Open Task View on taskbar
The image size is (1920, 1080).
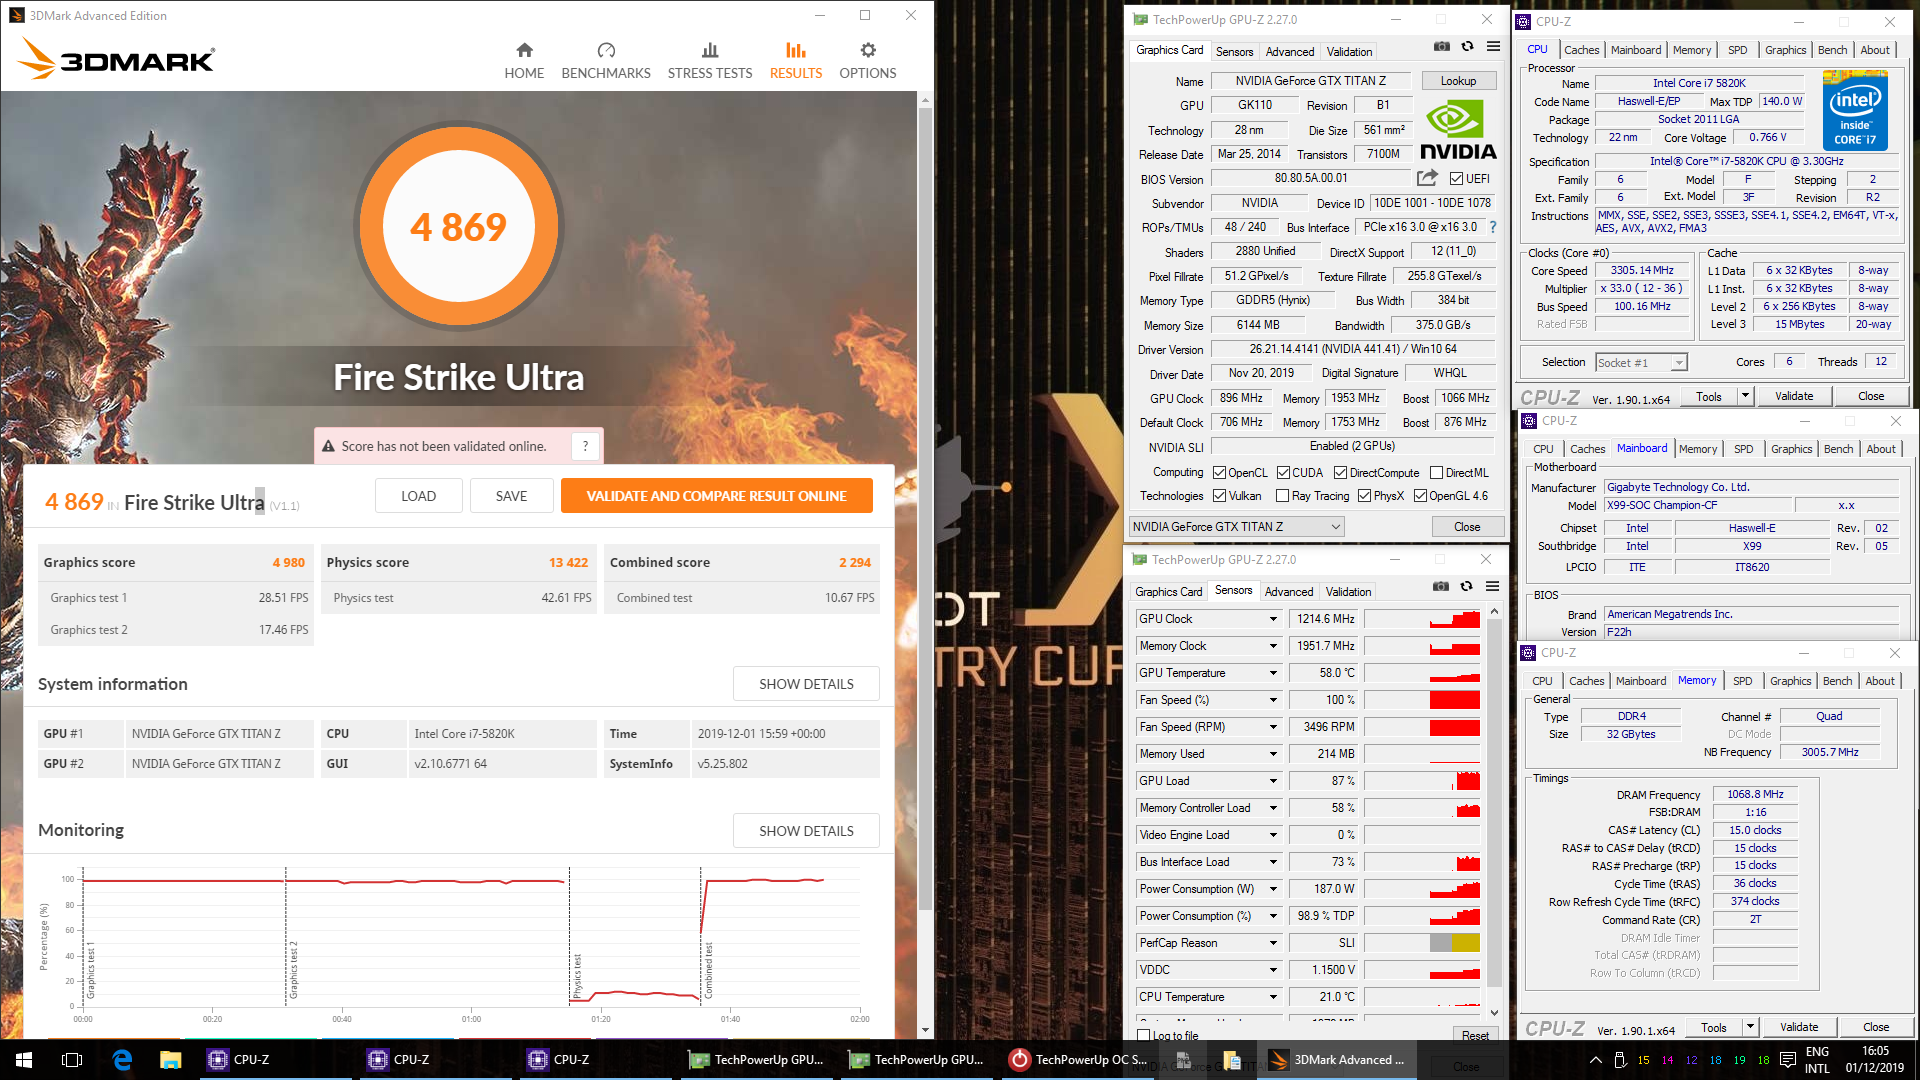click(x=72, y=1060)
